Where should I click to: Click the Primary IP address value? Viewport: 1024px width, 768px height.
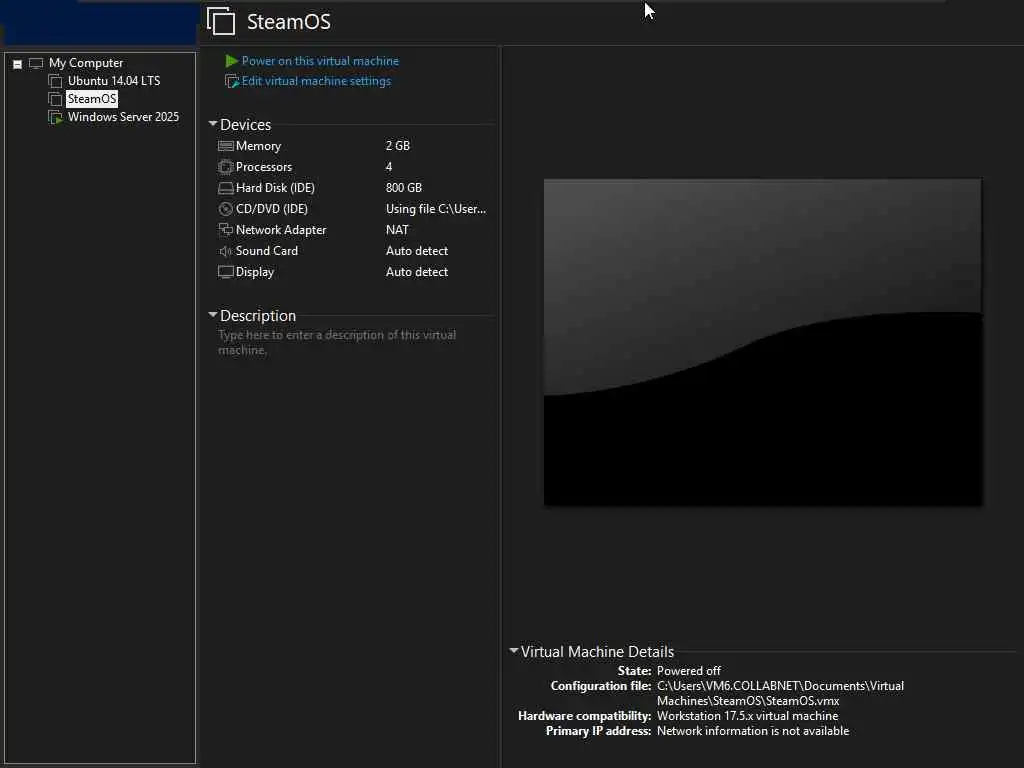(x=753, y=731)
